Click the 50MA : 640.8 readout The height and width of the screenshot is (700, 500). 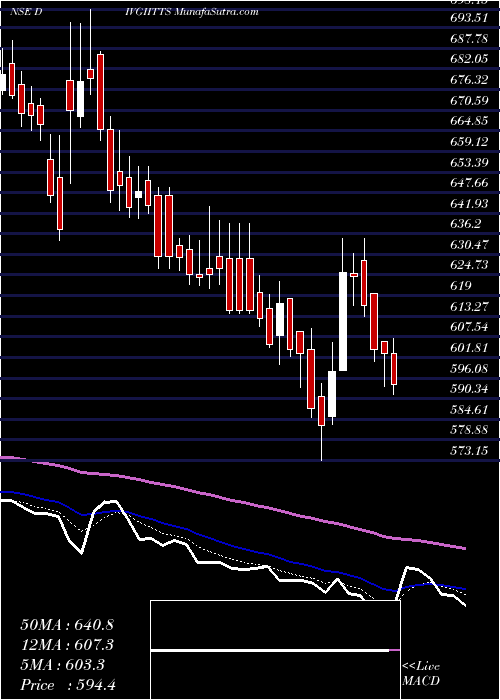(67, 625)
